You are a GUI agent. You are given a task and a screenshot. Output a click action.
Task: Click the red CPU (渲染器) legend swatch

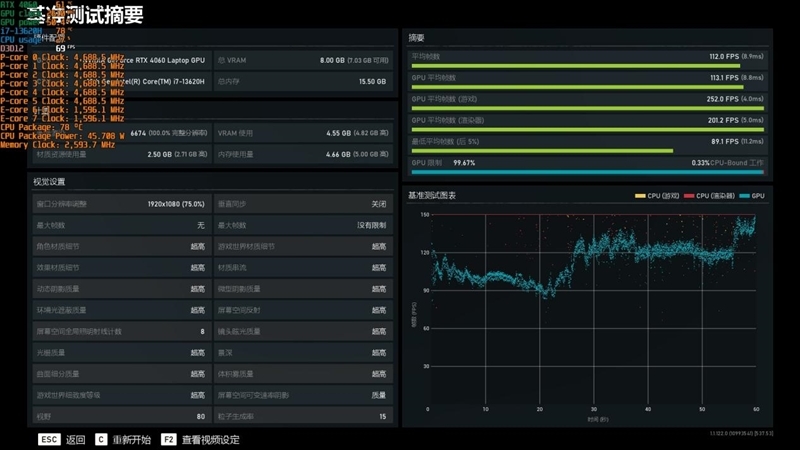pyautogui.click(x=689, y=196)
